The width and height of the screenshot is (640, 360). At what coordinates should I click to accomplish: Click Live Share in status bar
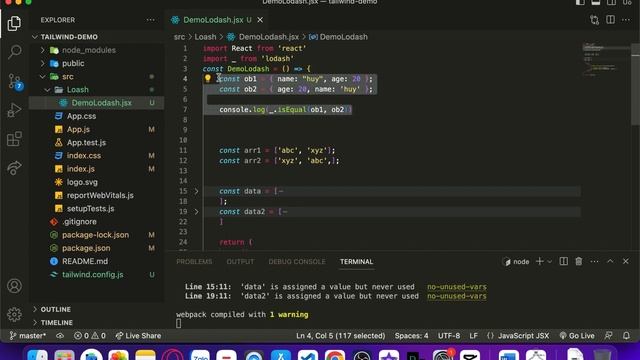(x=138, y=336)
